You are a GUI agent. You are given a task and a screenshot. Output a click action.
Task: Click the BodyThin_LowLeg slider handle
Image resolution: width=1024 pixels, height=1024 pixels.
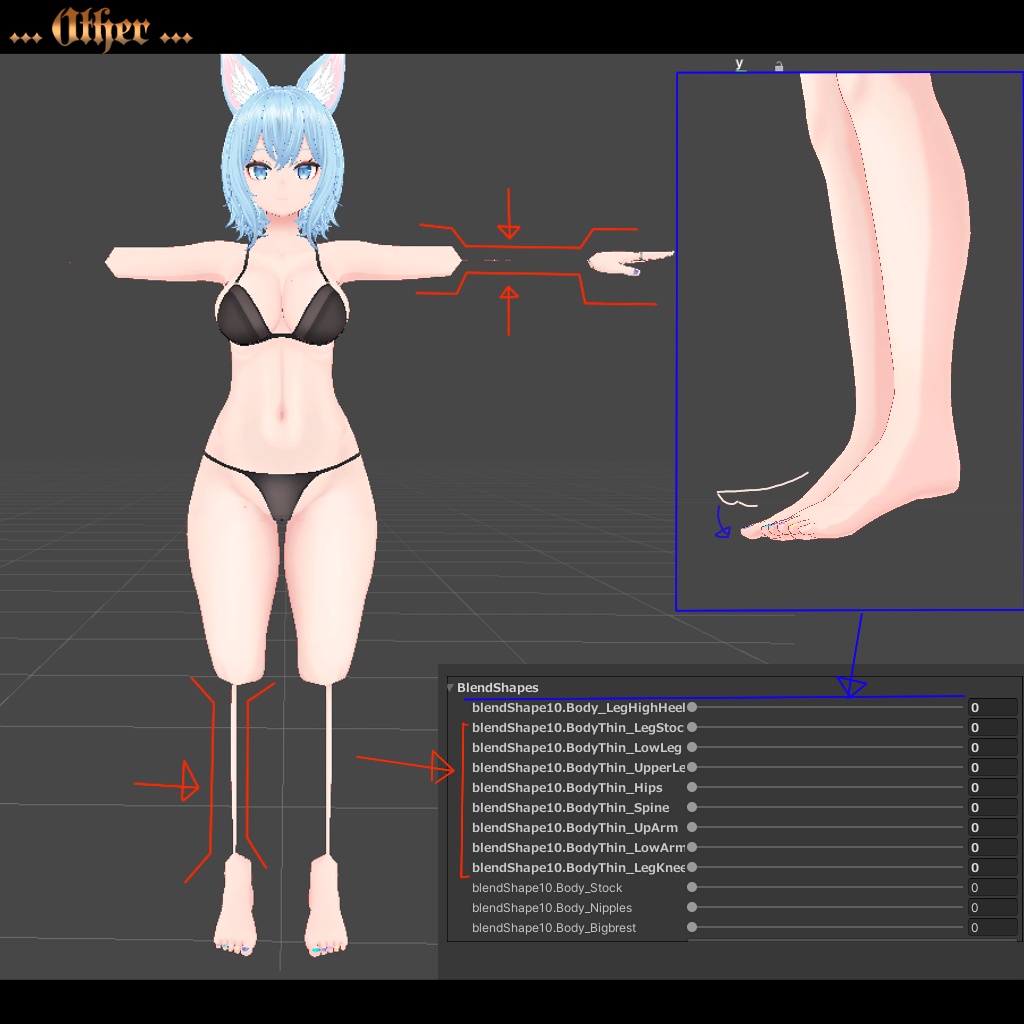pyautogui.click(x=692, y=747)
